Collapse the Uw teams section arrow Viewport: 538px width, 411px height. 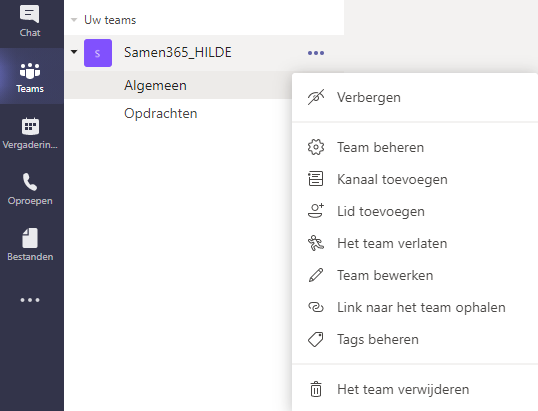pos(74,20)
